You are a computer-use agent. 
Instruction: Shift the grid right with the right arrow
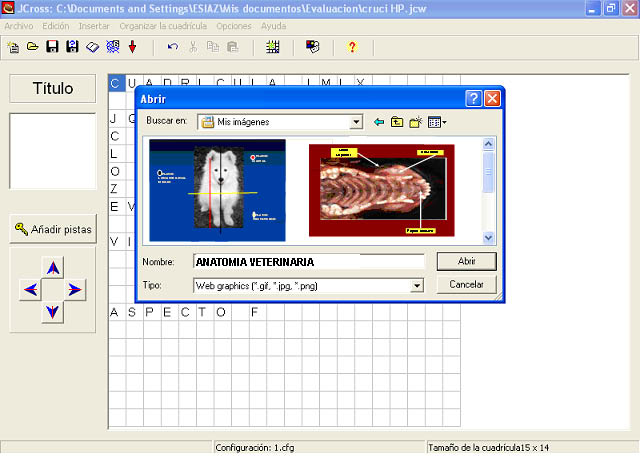pyautogui.click(x=75, y=290)
